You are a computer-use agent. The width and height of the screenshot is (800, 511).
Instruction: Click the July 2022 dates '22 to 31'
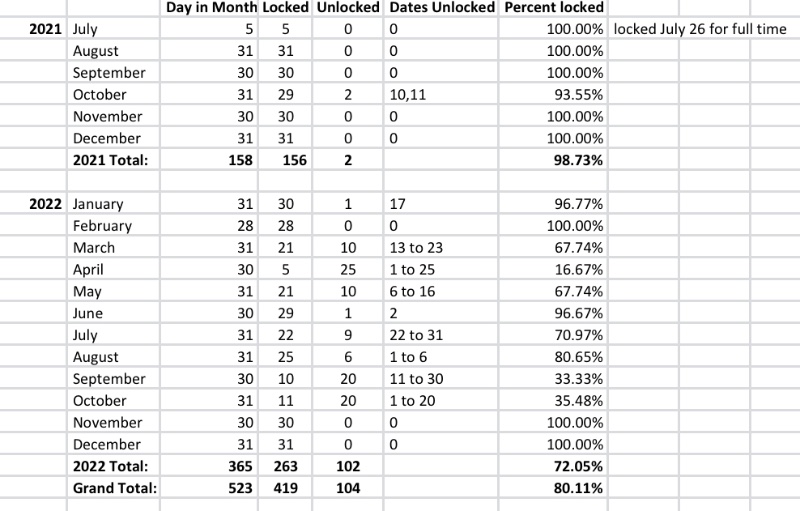(441, 335)
